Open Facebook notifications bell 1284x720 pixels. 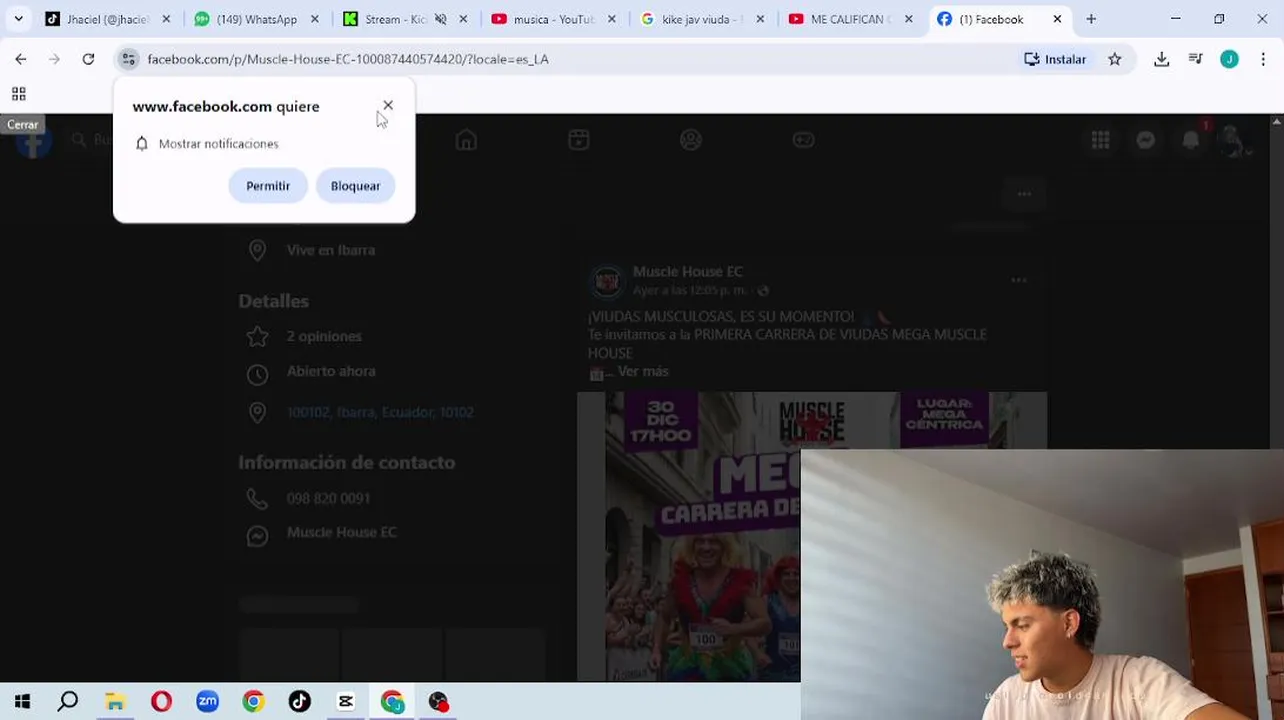tap(1190, 141)
